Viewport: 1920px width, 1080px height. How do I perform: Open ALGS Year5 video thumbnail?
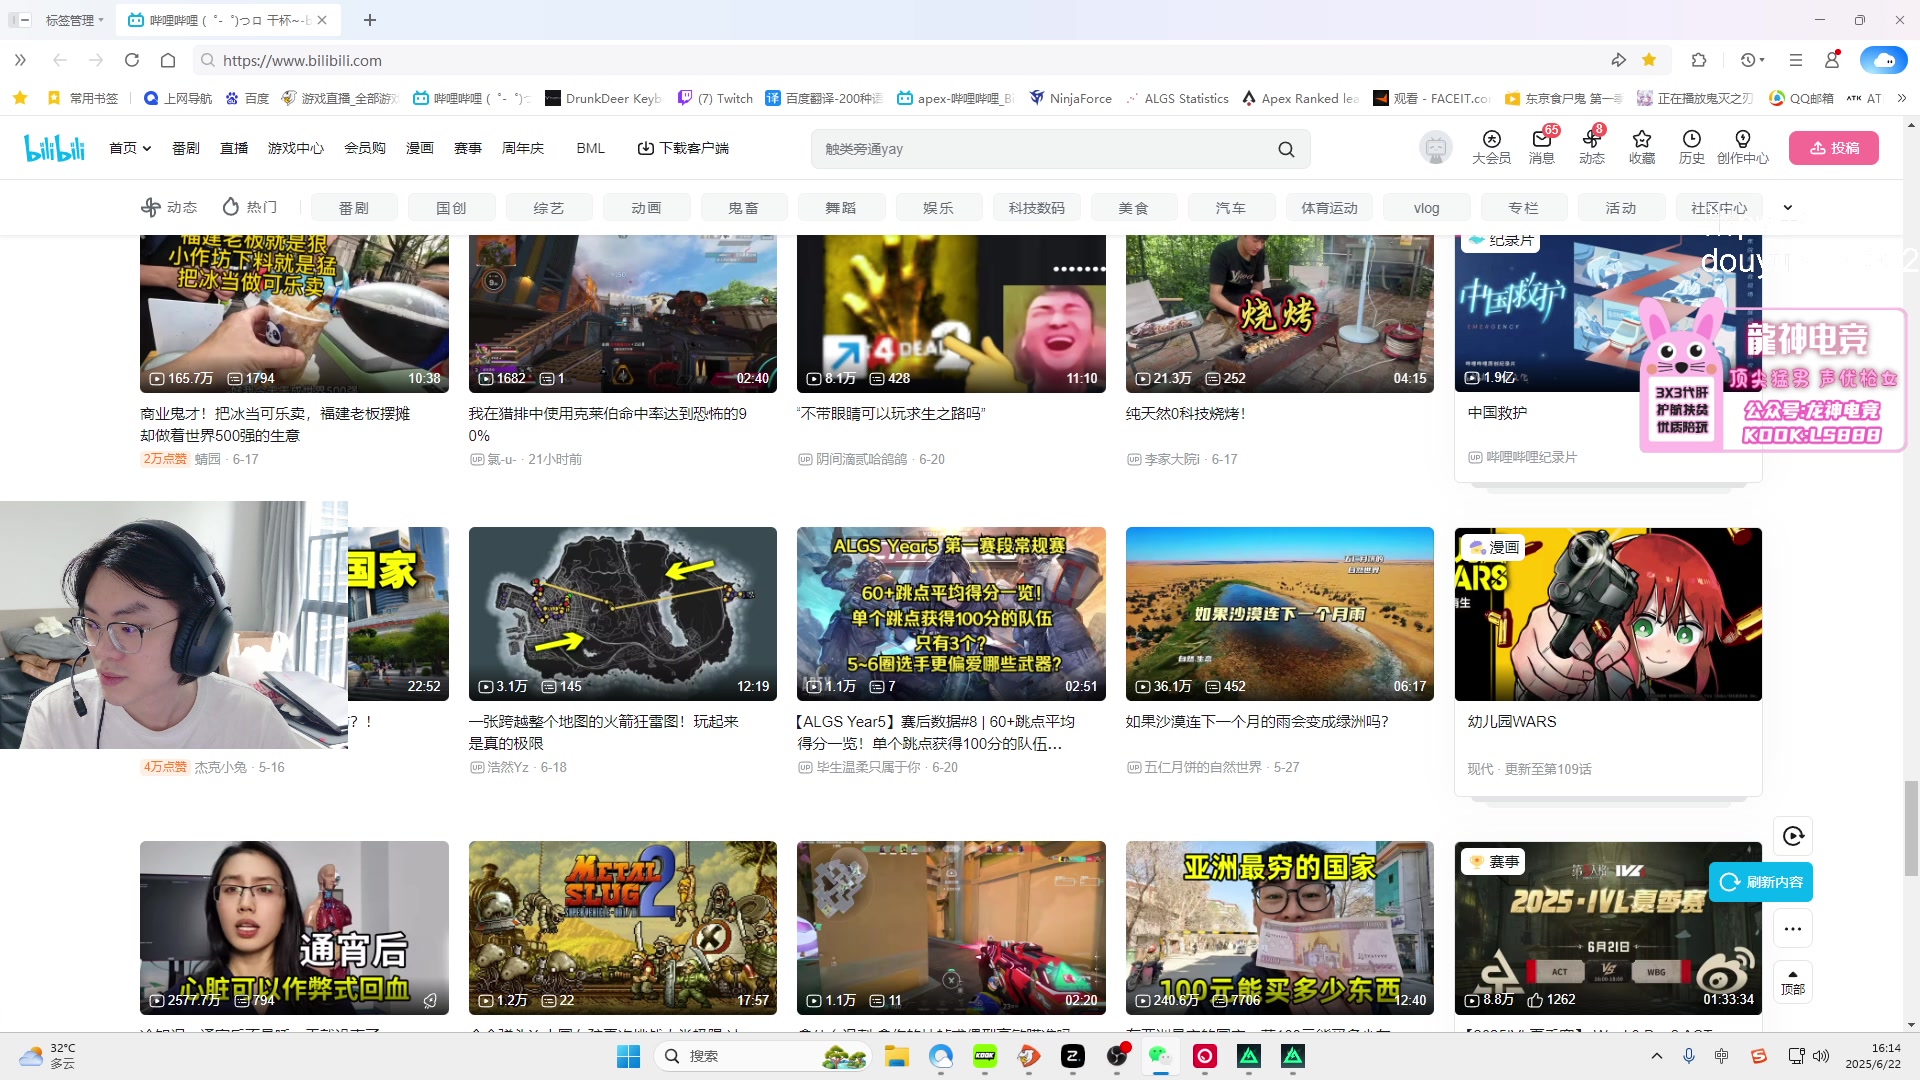(951, 614)
